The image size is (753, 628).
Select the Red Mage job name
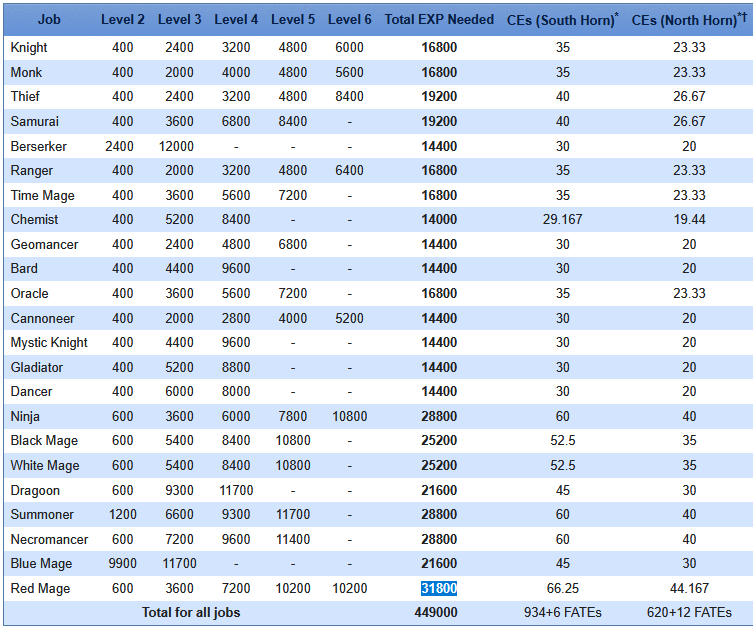click(40, 588)
